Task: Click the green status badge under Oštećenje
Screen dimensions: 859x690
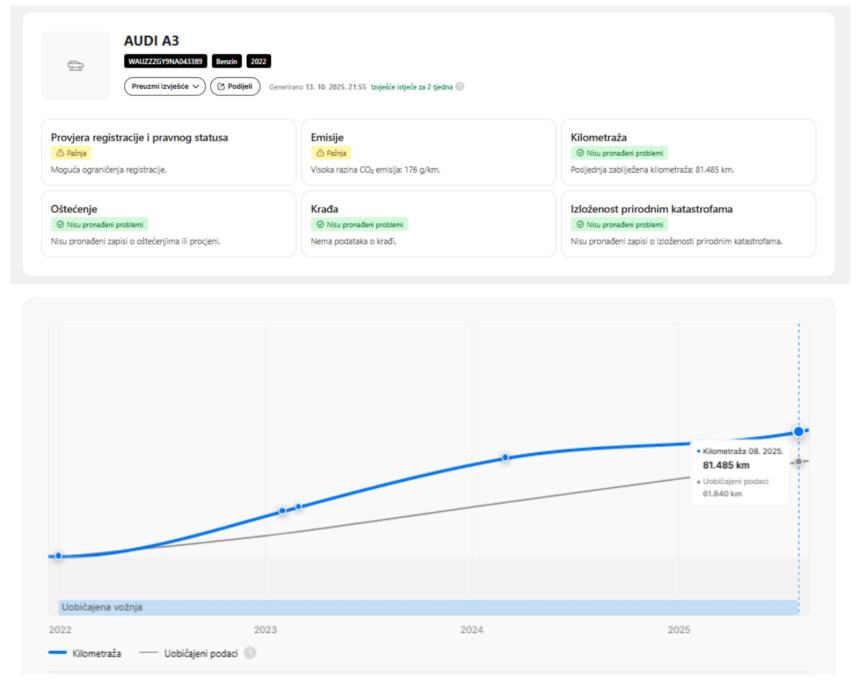Action: click(99, 225)
